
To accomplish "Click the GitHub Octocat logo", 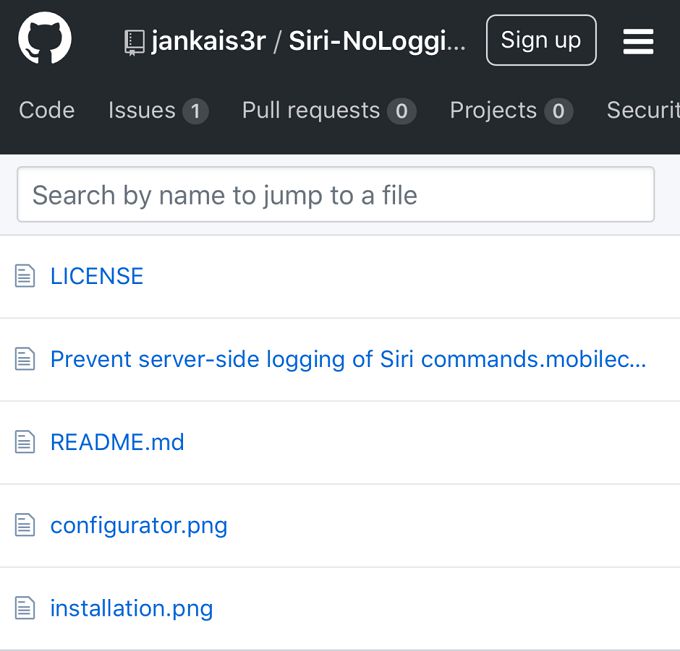I will click(x=45, y=40).
